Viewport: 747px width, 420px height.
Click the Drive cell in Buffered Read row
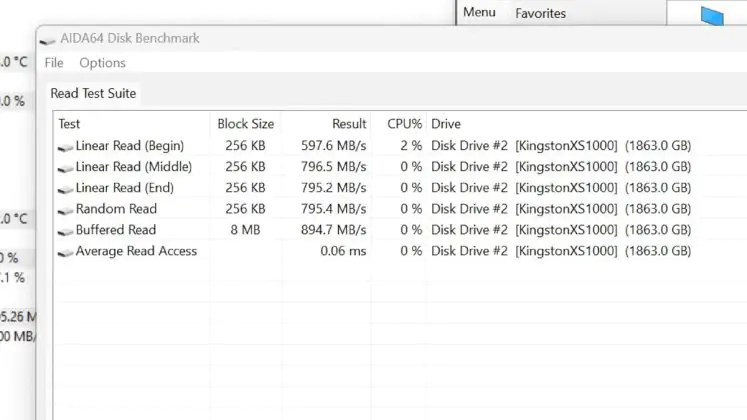tap(561, 230)
